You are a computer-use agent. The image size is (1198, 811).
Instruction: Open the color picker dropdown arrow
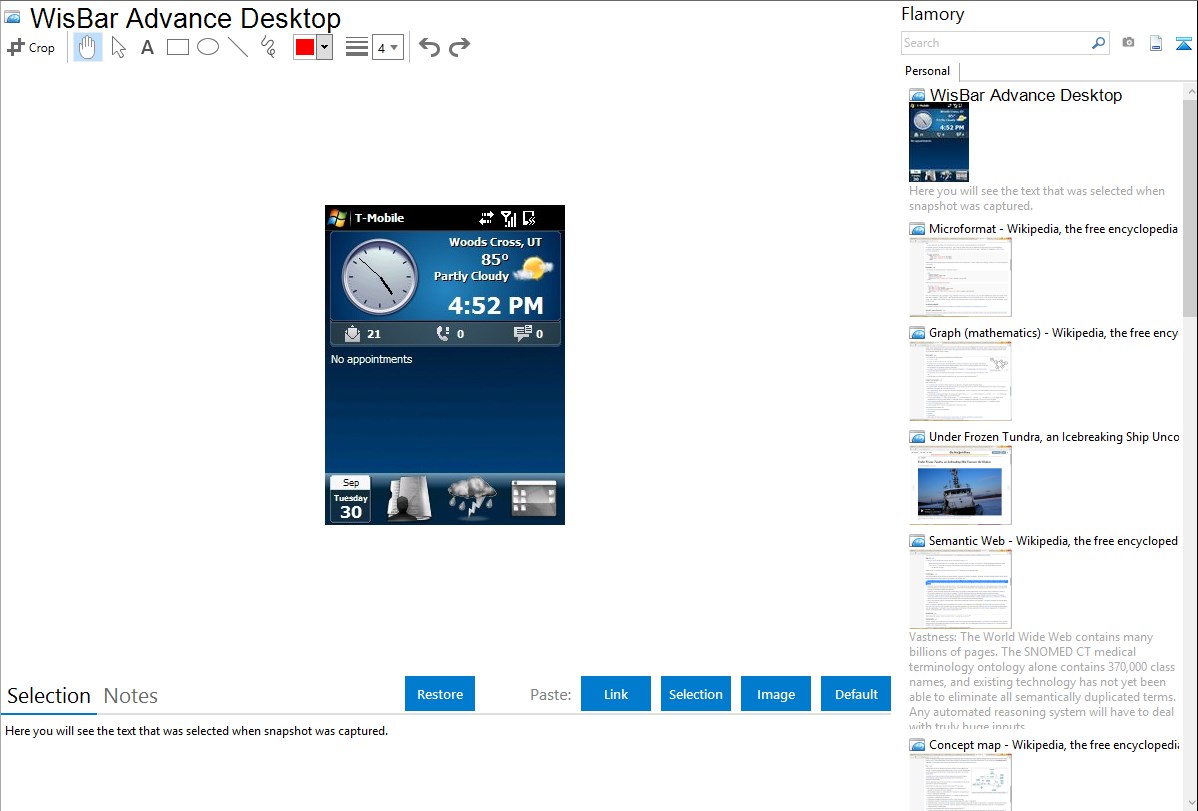pyautogui.click(x=325, y=47)
